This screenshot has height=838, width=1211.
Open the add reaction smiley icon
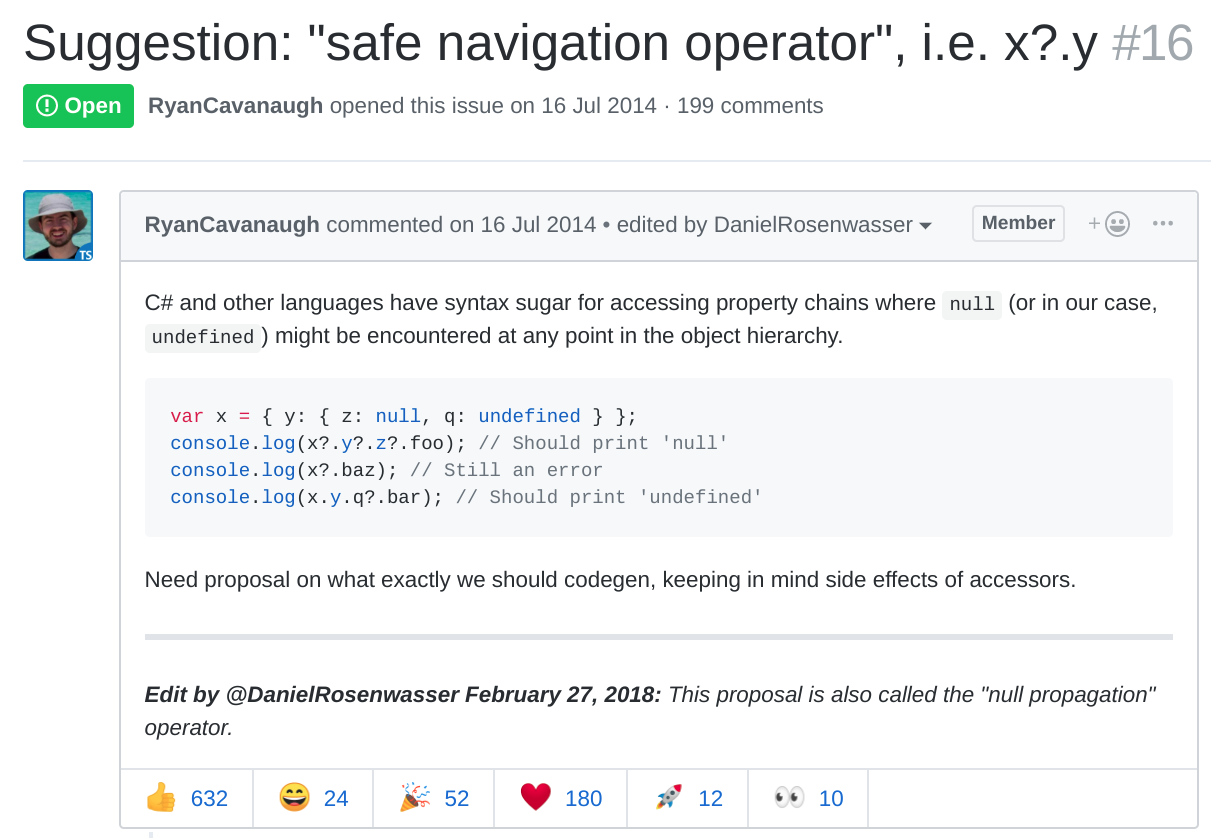pyautogui.click(x=1110, y=223)
